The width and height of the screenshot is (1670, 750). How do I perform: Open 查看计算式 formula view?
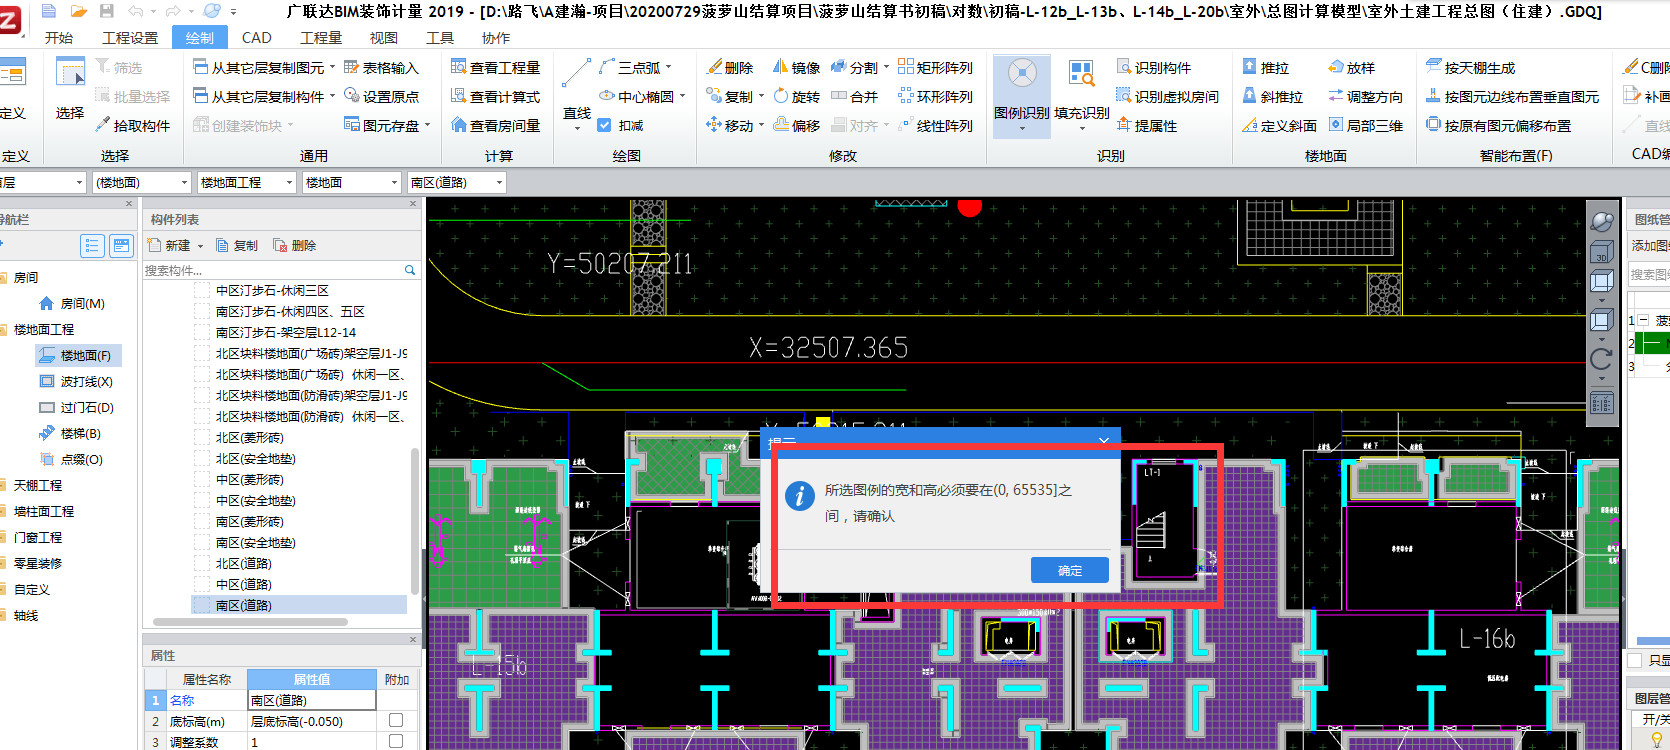(x=496, y=96)
